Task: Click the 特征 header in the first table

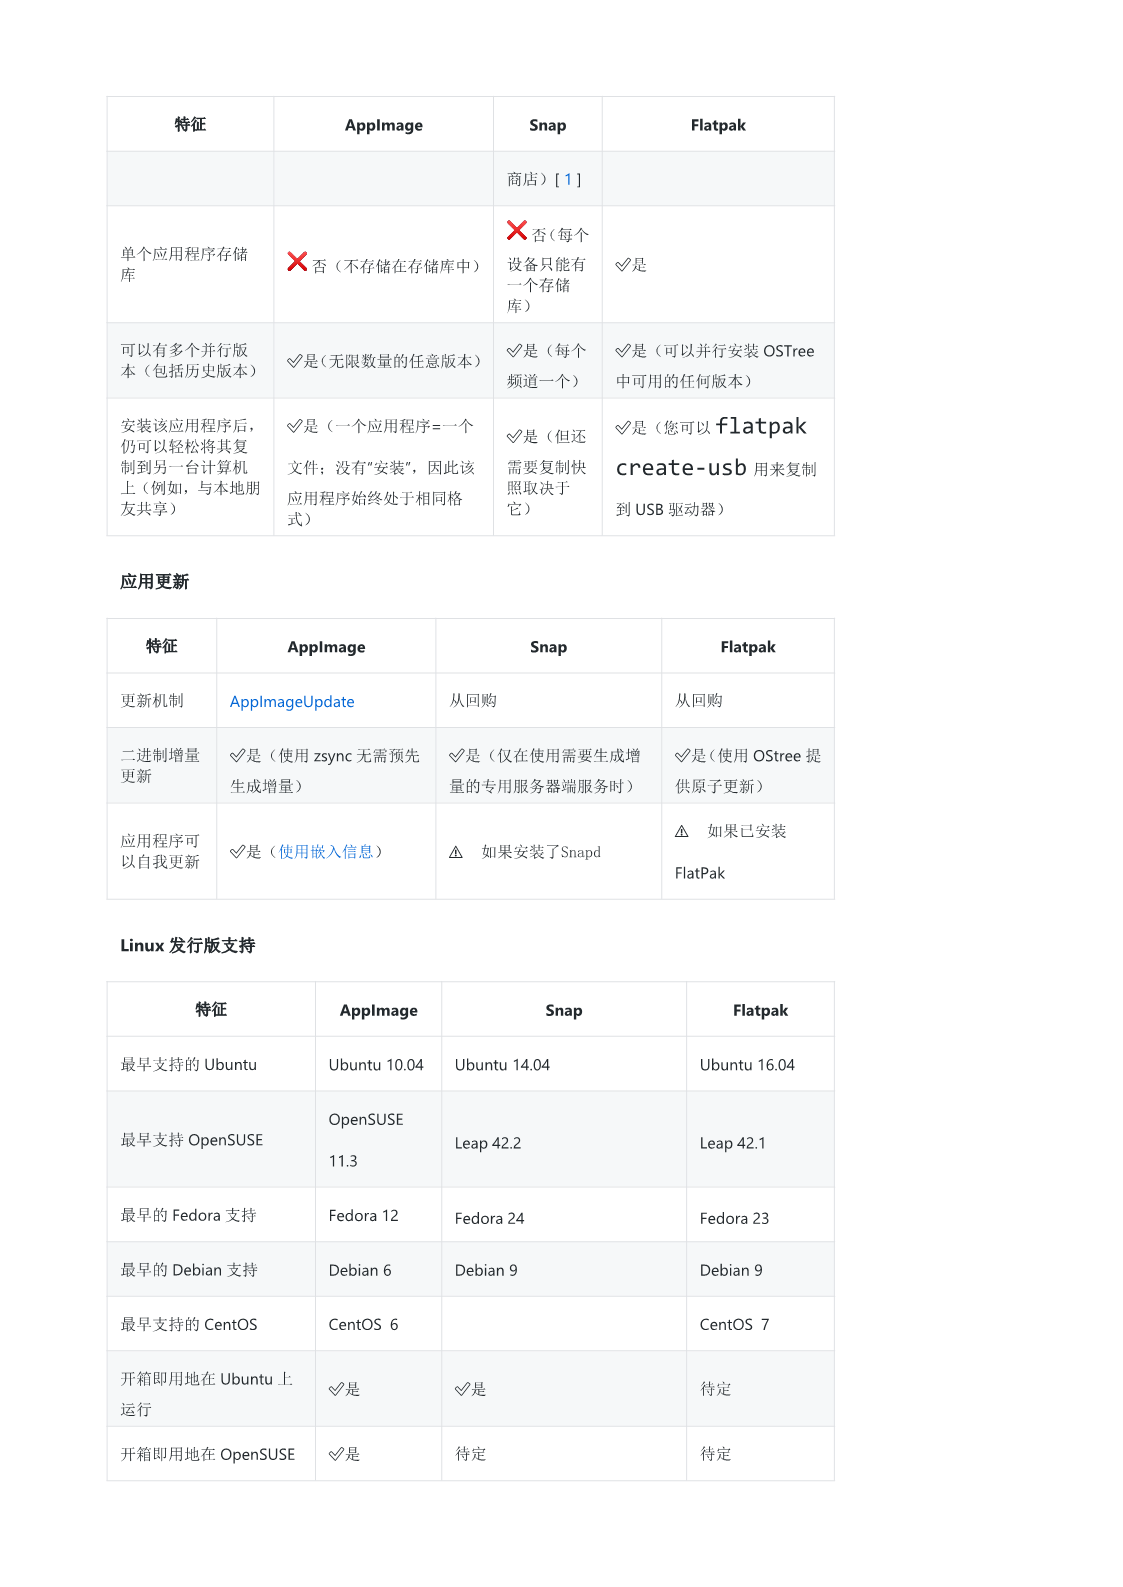Action: tap(190, 125)
